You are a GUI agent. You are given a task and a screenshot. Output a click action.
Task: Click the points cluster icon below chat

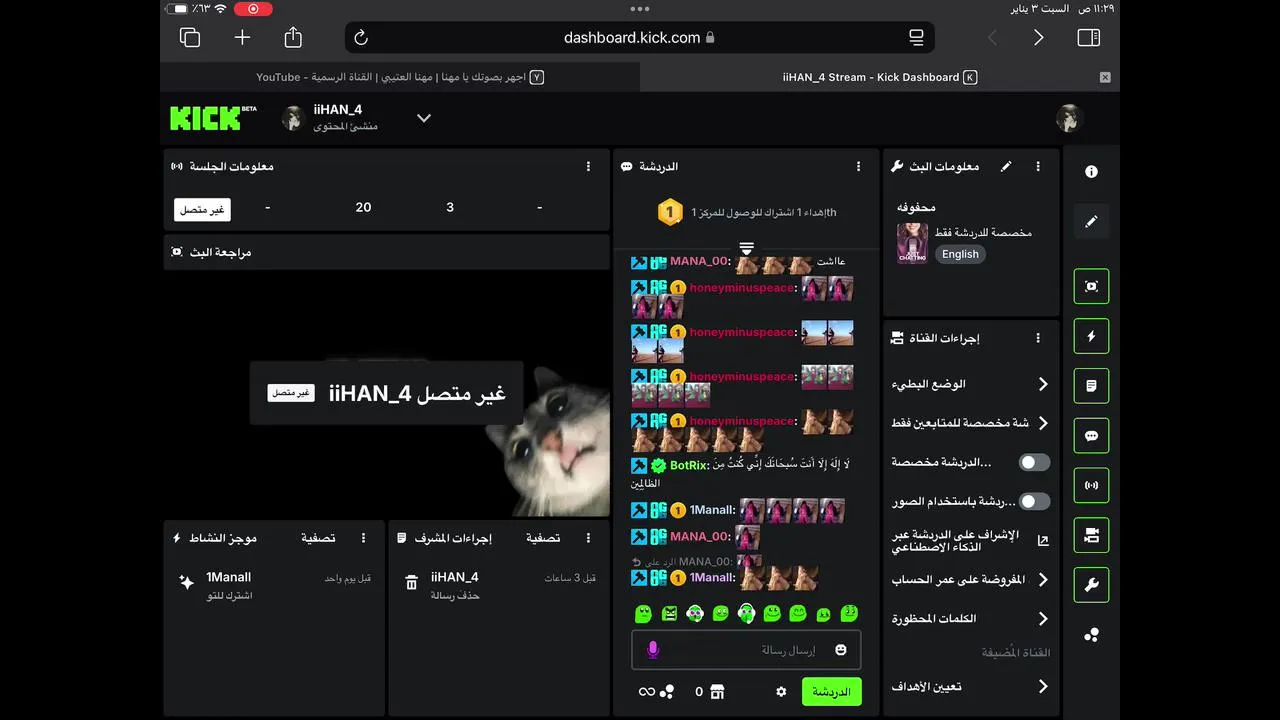click(x=668, y=691)
